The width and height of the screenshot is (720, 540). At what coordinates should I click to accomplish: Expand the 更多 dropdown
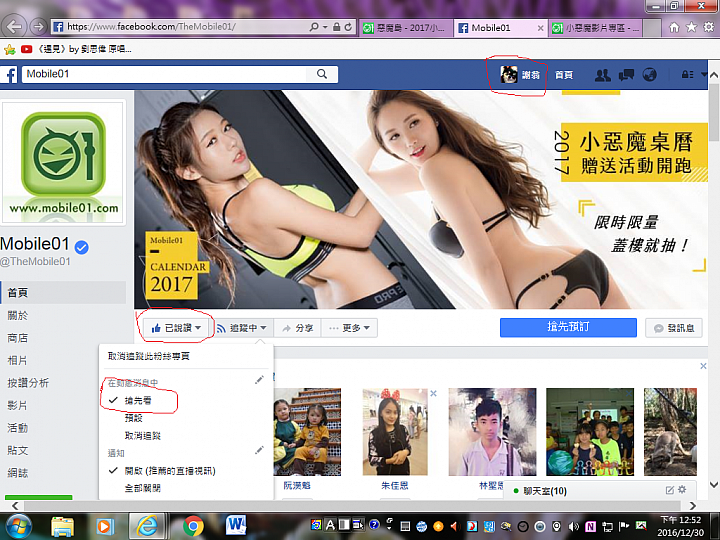click(349, 328)
